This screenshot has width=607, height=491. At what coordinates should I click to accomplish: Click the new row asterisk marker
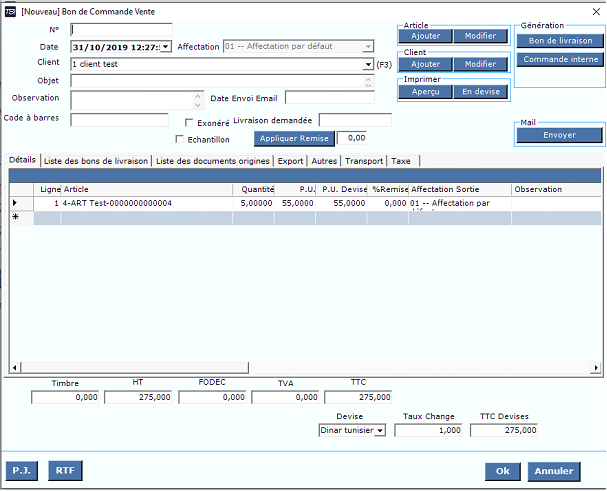14,217
